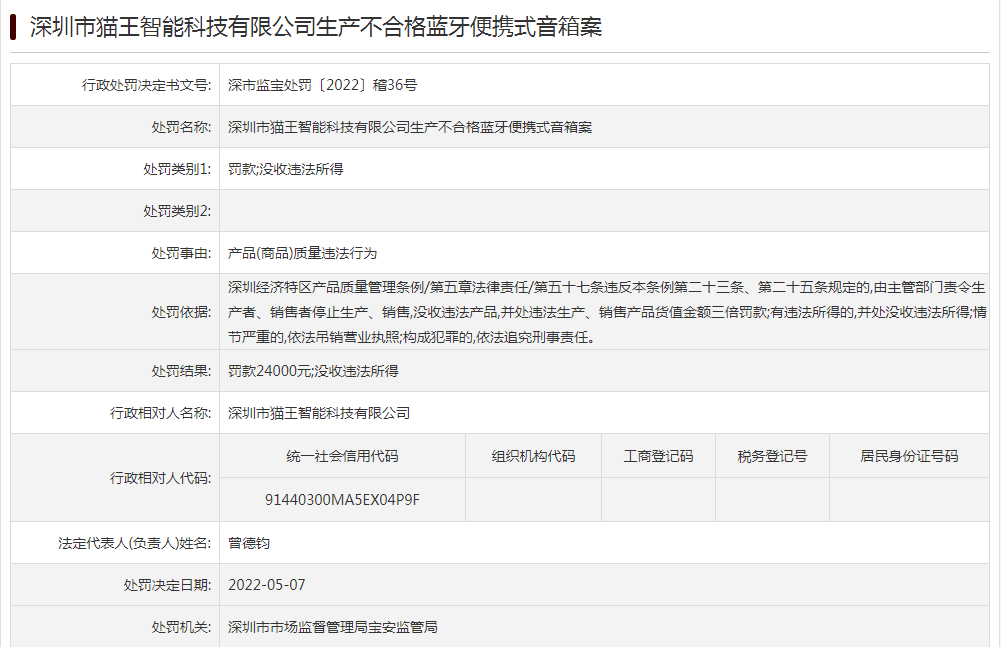Click the 税务登记号 column header
The height and width of the screenshot is (647, 1001).
[x=772, y=456]
